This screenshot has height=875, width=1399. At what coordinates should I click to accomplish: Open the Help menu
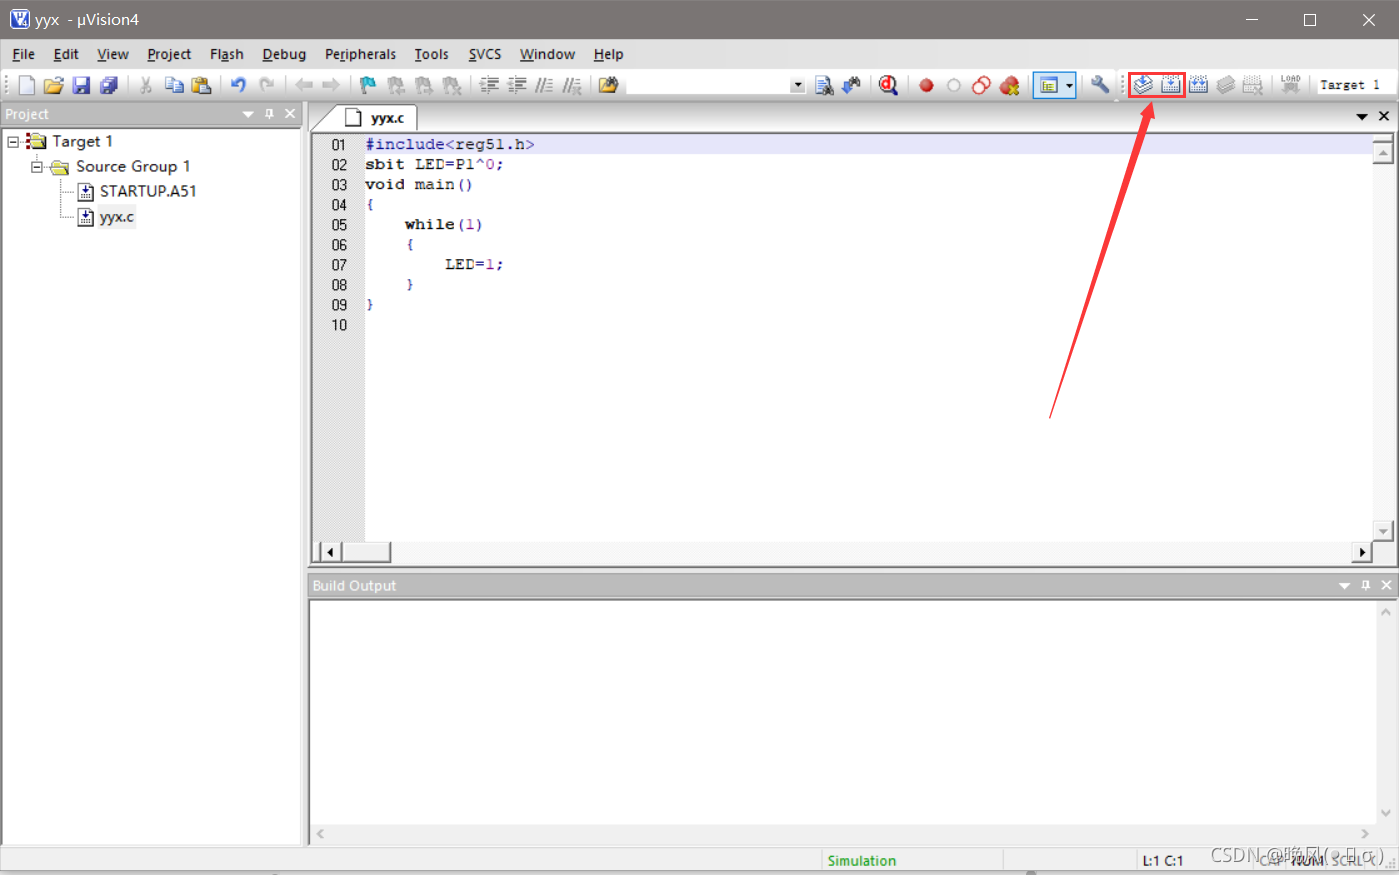click(608, 54)
